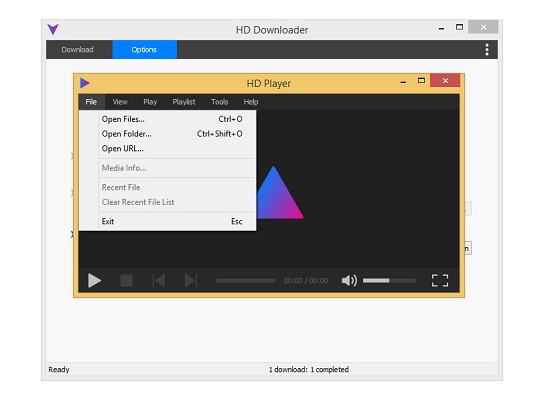Adjust the HD Player volume slider

(x=389, y=281)
